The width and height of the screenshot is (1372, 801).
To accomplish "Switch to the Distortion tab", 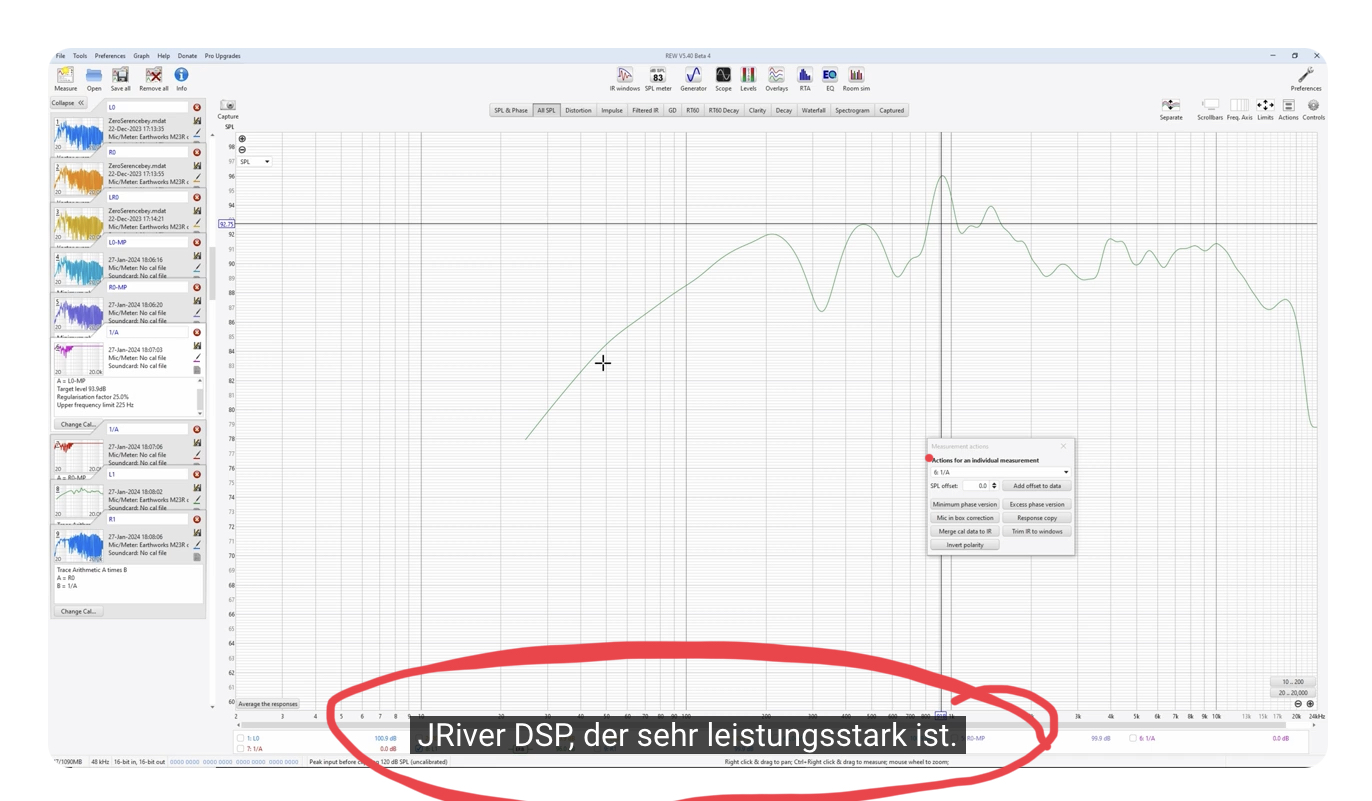I will tap(578, 110).
